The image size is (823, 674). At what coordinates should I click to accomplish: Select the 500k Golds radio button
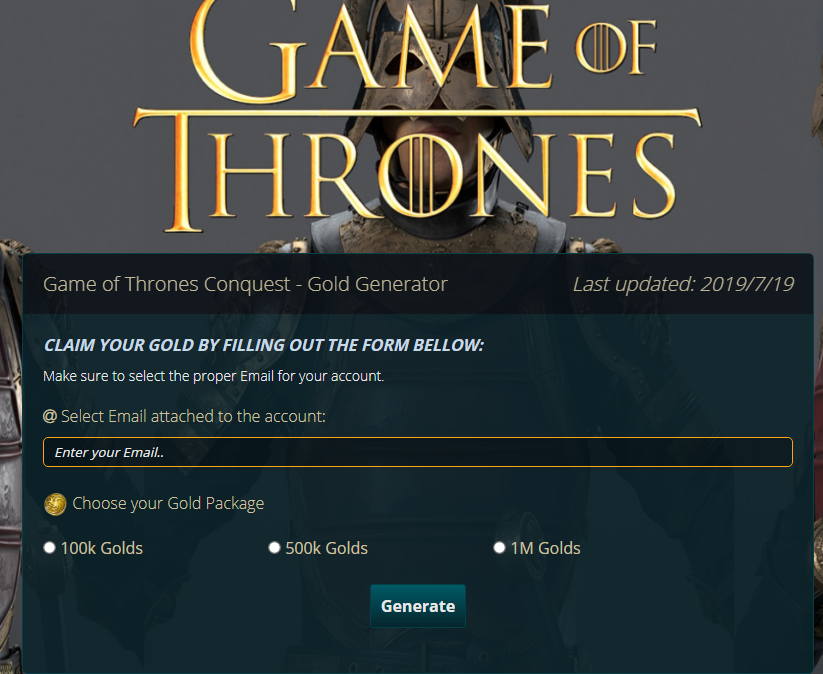[274, 548]
